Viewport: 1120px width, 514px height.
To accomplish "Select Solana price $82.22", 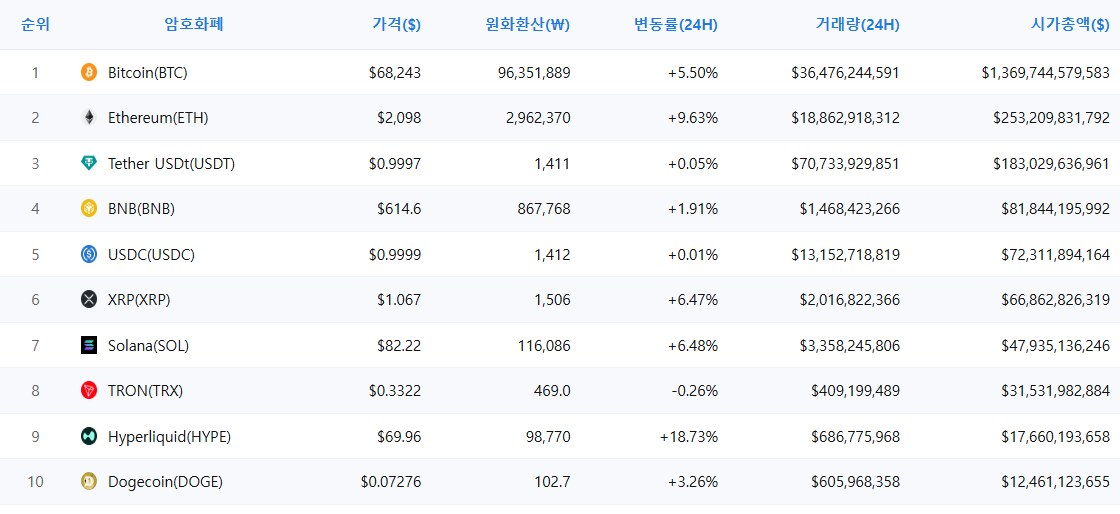I will click(x=399, y=346).
